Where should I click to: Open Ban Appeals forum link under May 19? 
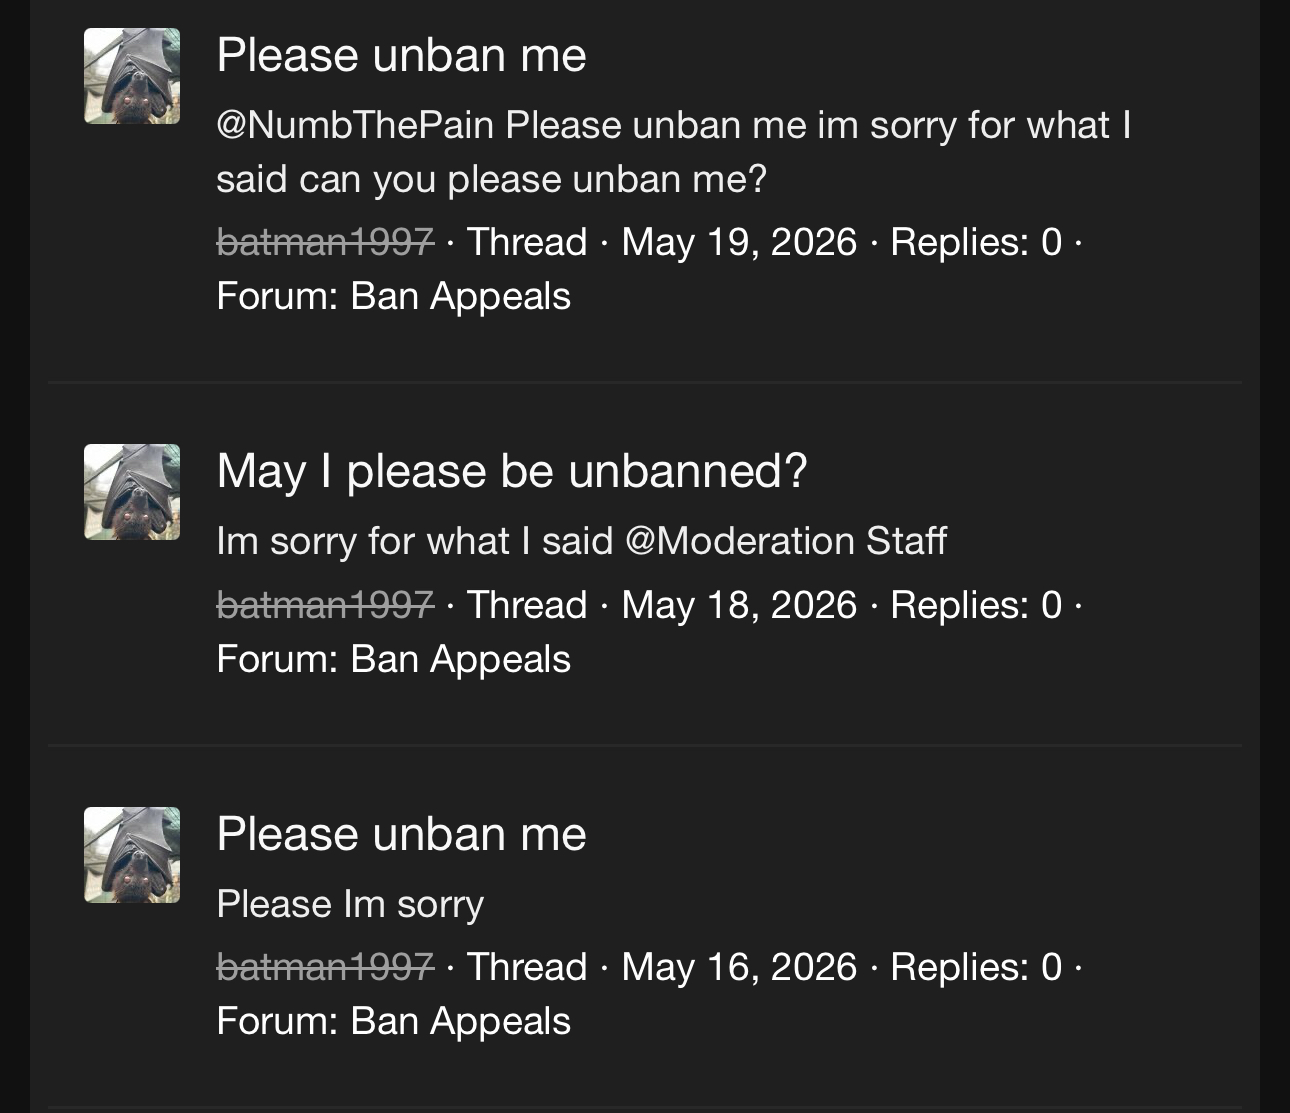pos(460,297)
